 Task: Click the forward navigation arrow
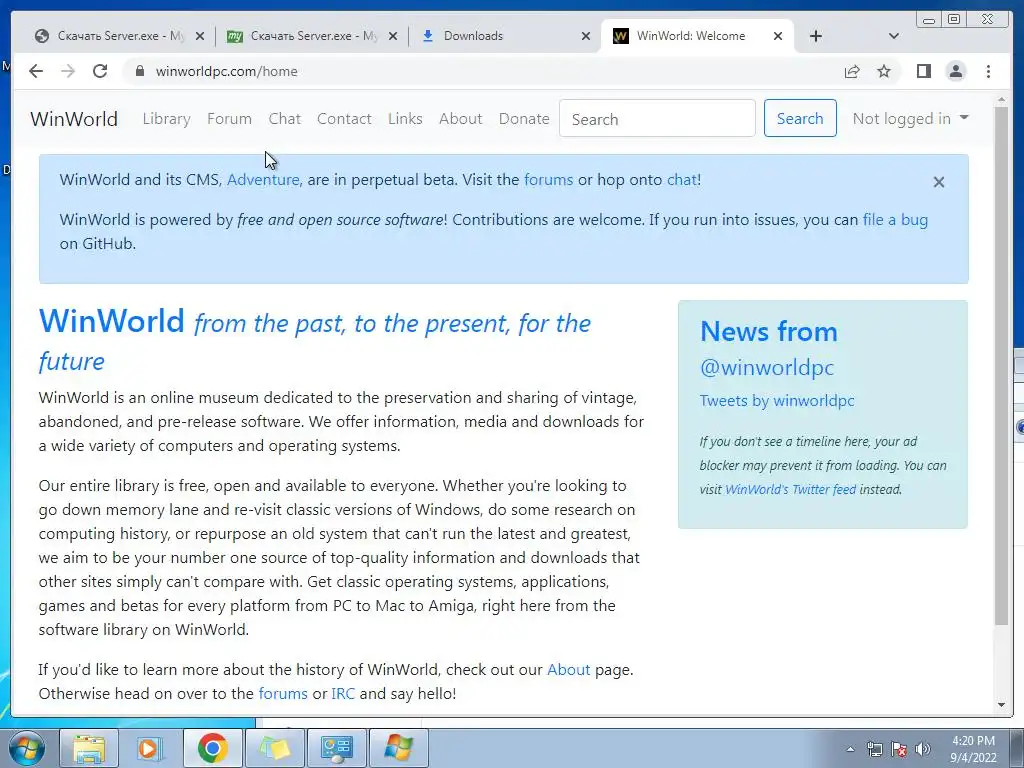(x=68, y=71)
